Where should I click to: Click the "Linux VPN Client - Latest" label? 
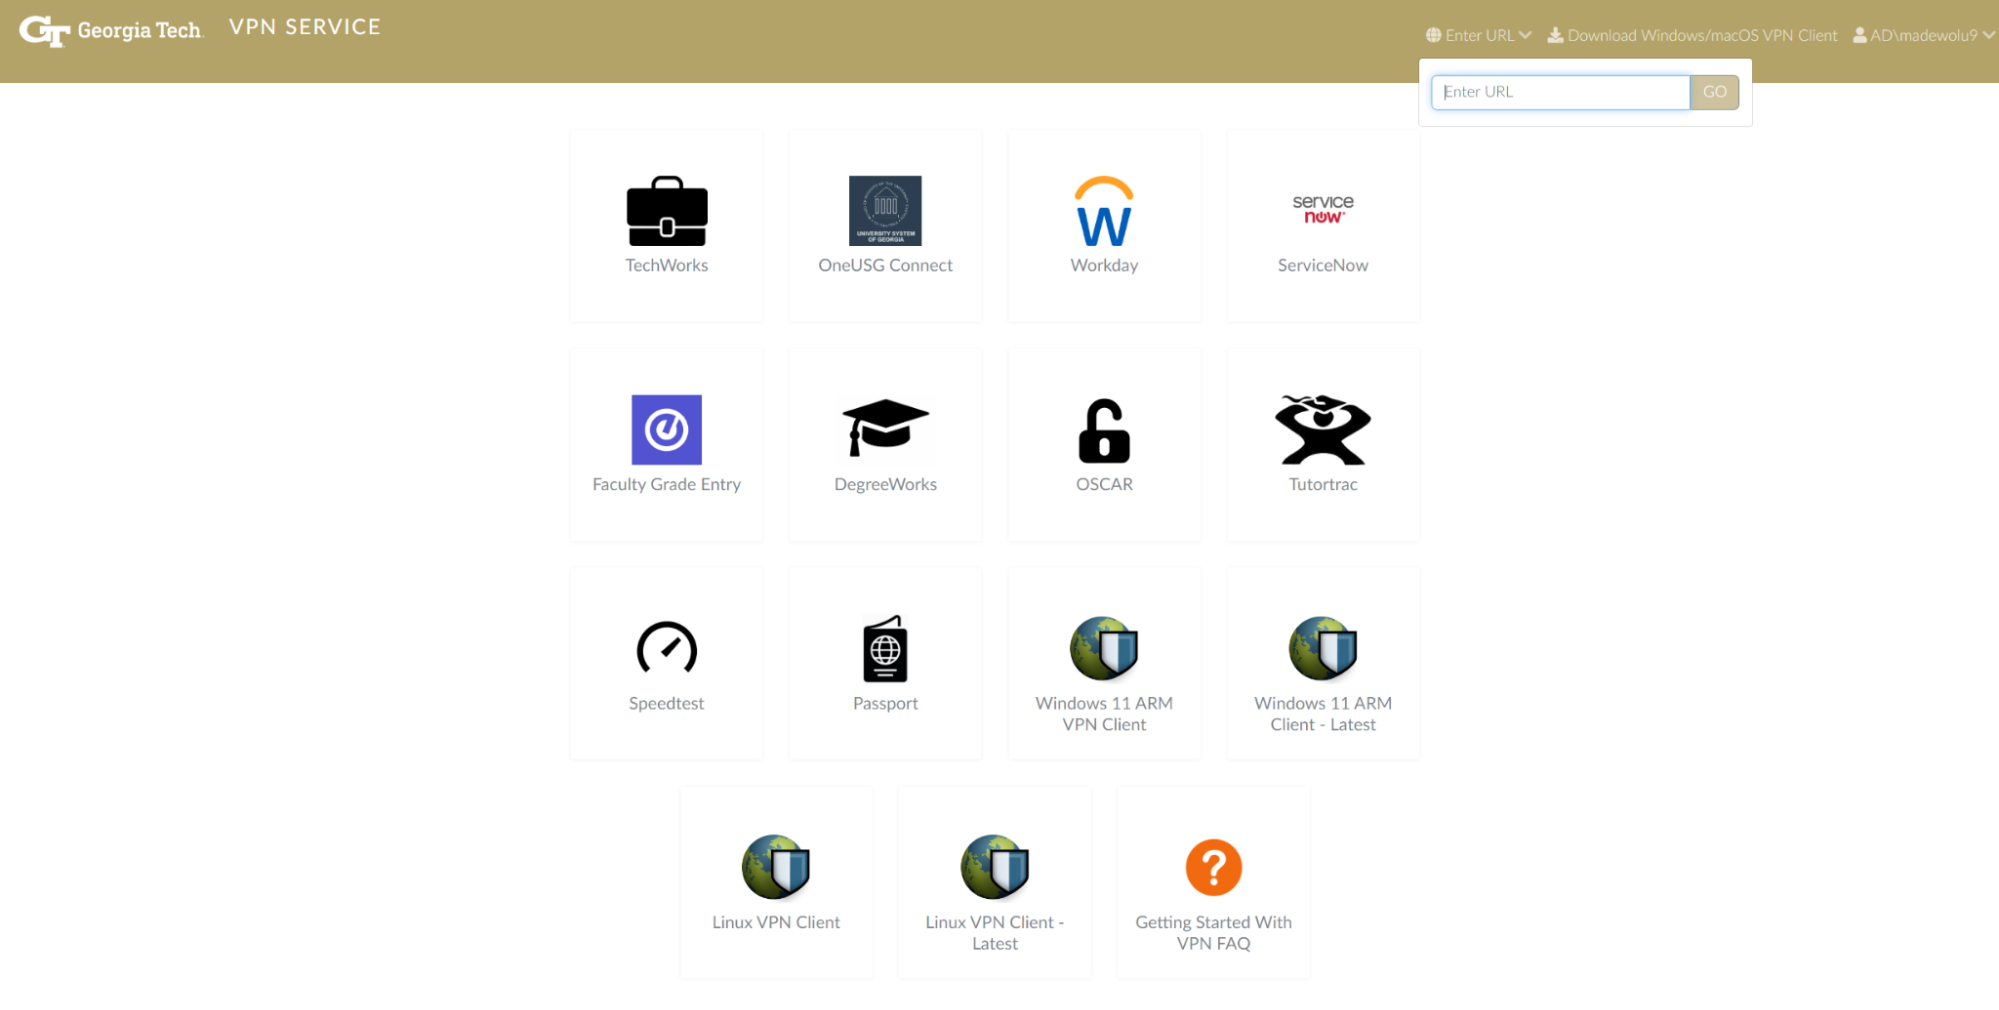[995, 933]
